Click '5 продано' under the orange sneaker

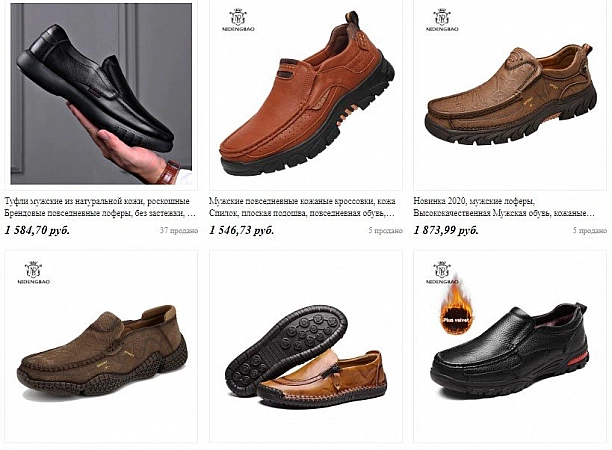pyautogui.click(x=386, y=231)
